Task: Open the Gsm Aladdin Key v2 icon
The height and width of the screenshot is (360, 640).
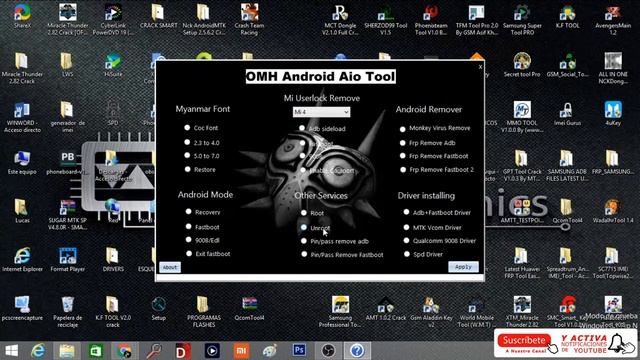Action: click(431, 312)
